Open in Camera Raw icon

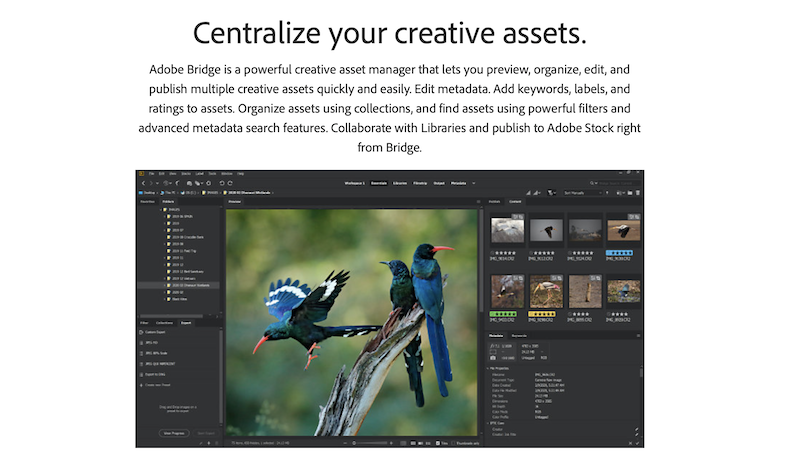click(x=209, y=183)
